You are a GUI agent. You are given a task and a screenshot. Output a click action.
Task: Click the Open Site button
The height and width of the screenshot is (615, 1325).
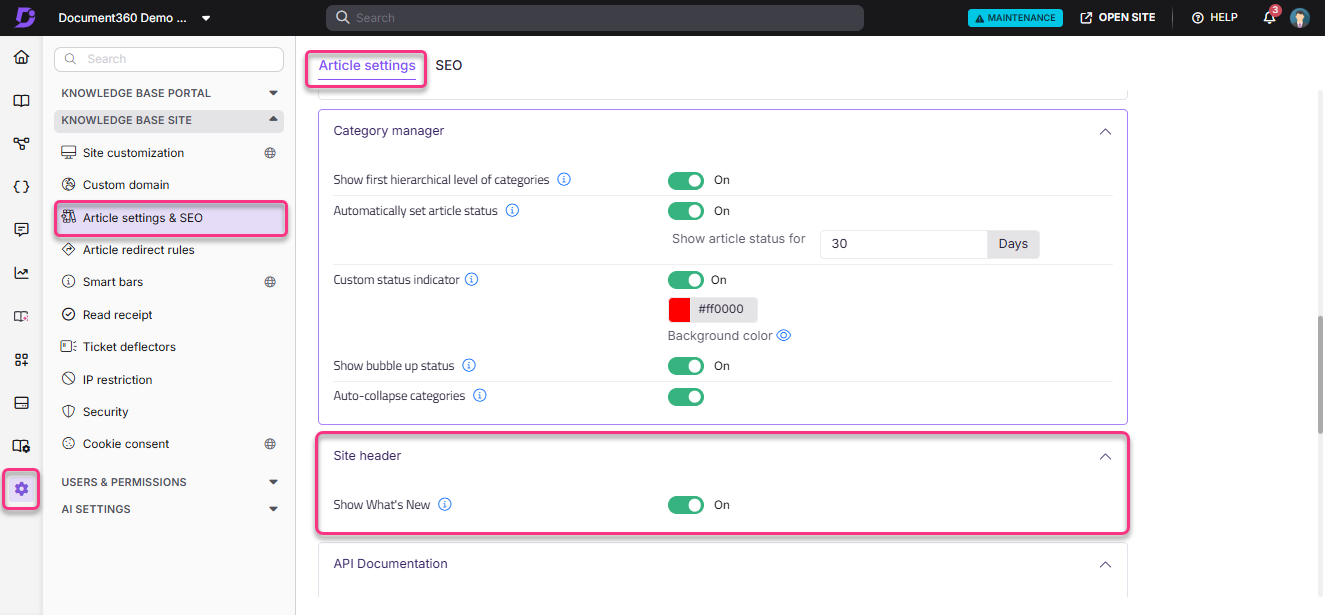1118,17
